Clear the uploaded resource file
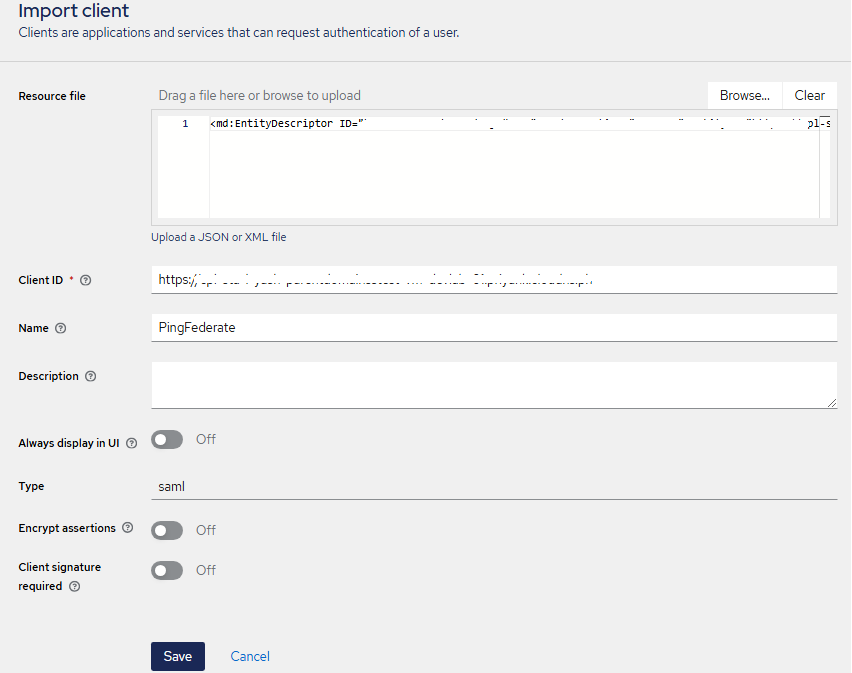The height and width of the screenshot is (673, 852). pos(809,96)
